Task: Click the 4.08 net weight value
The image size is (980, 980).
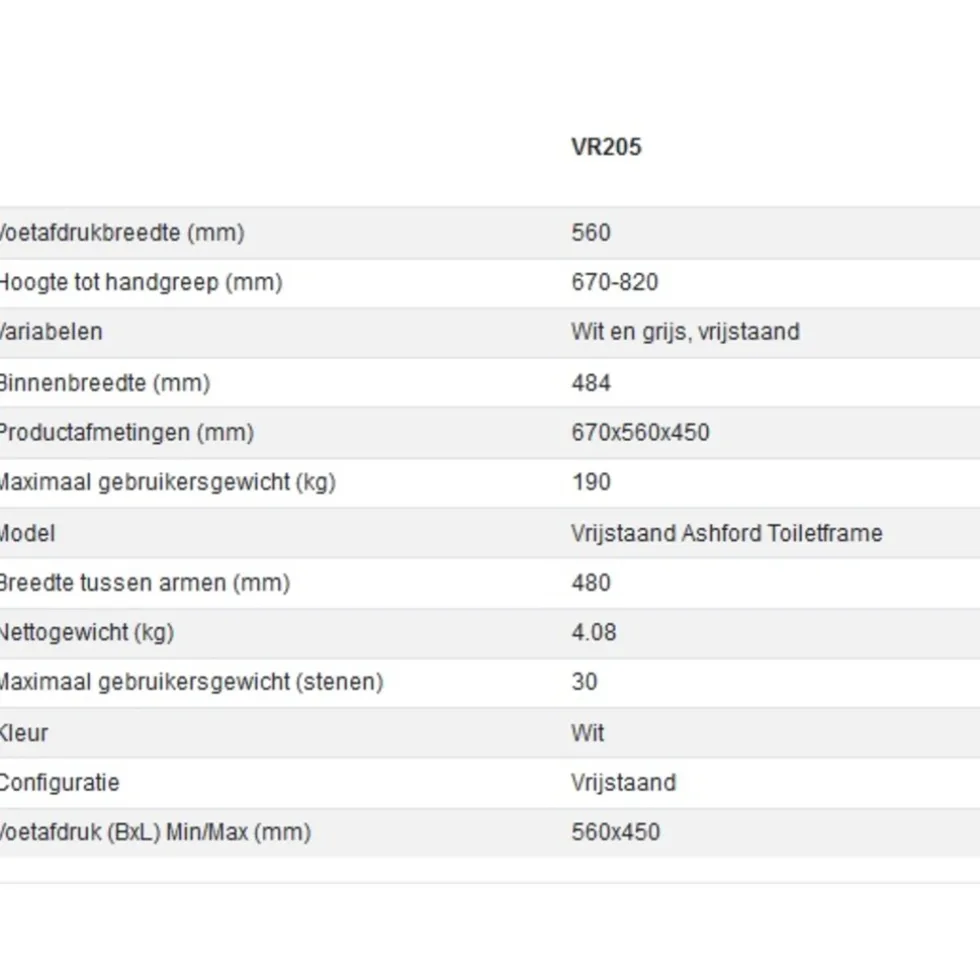Action: tap(594, 632)
